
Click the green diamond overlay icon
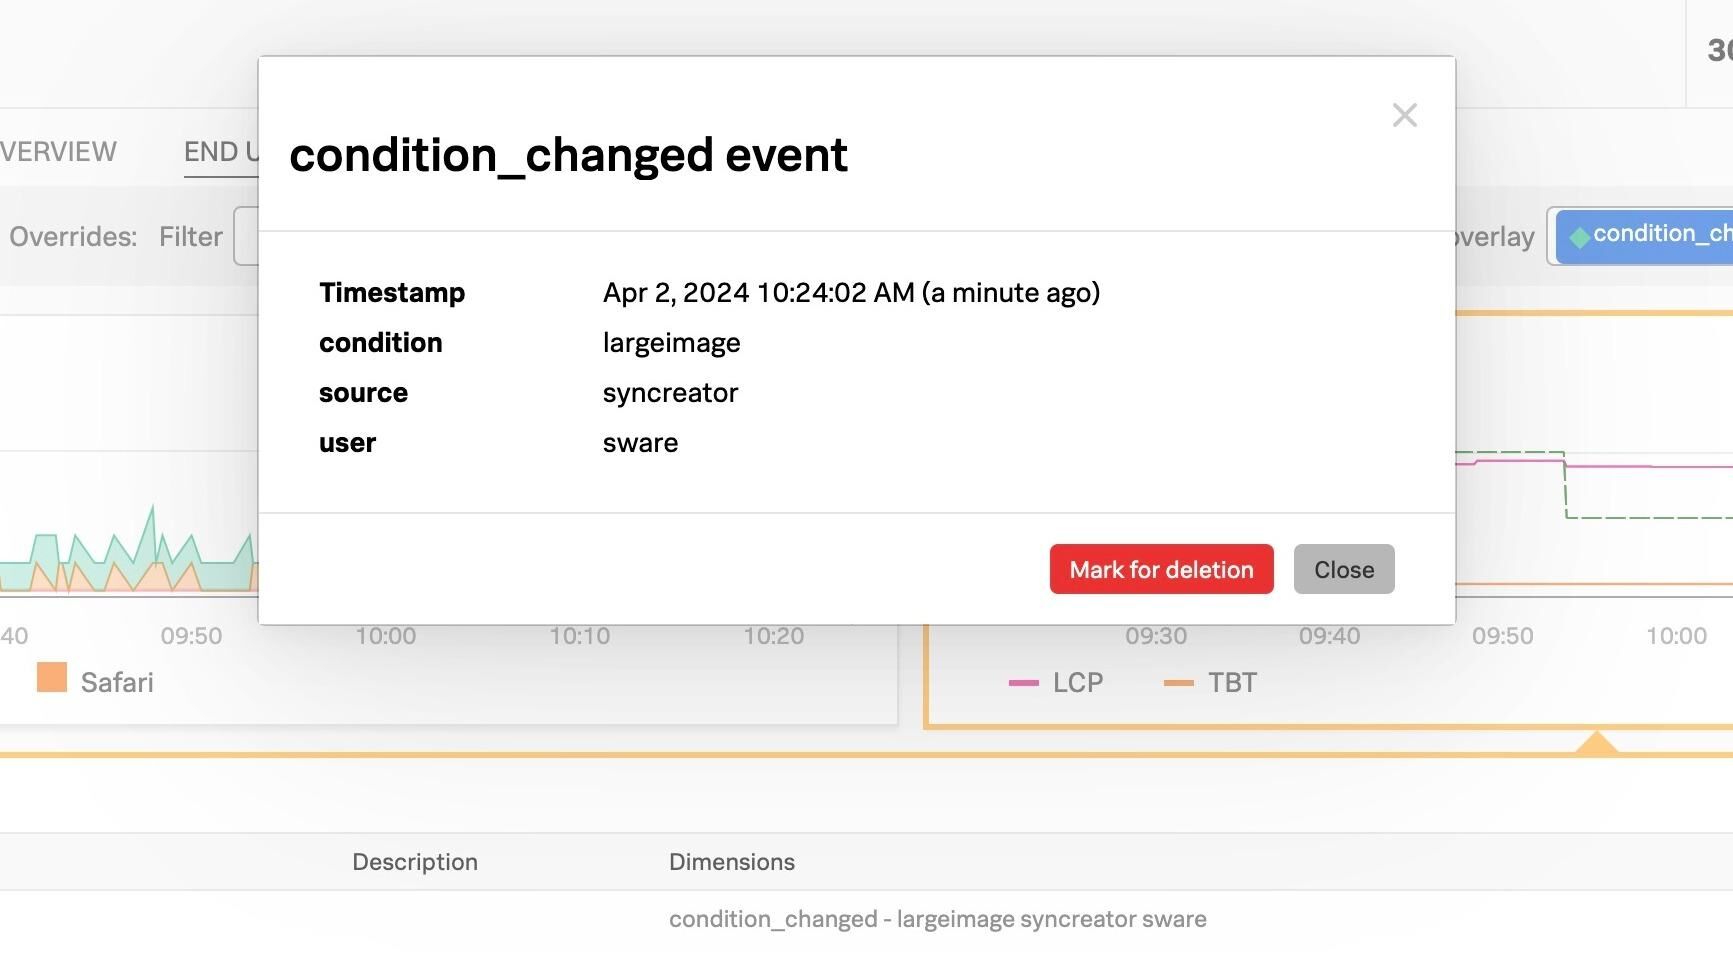pyautogui.click(x=1580, y=237)
